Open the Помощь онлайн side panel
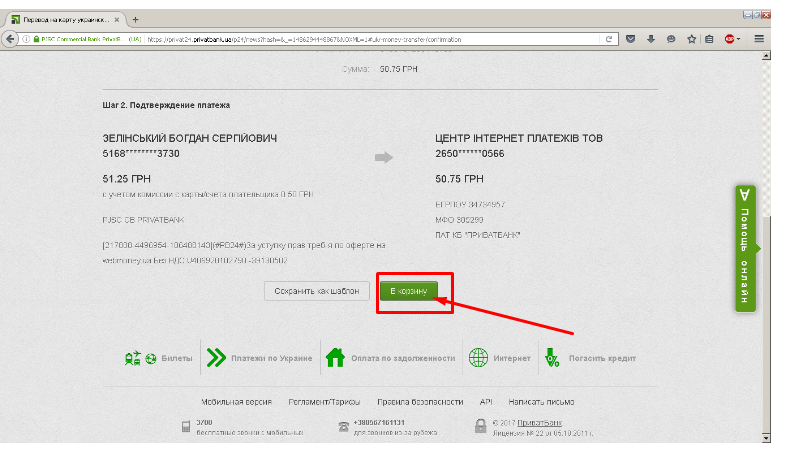Screen dimensions: 792x464 pyautogui.click(x=745, y=248)
